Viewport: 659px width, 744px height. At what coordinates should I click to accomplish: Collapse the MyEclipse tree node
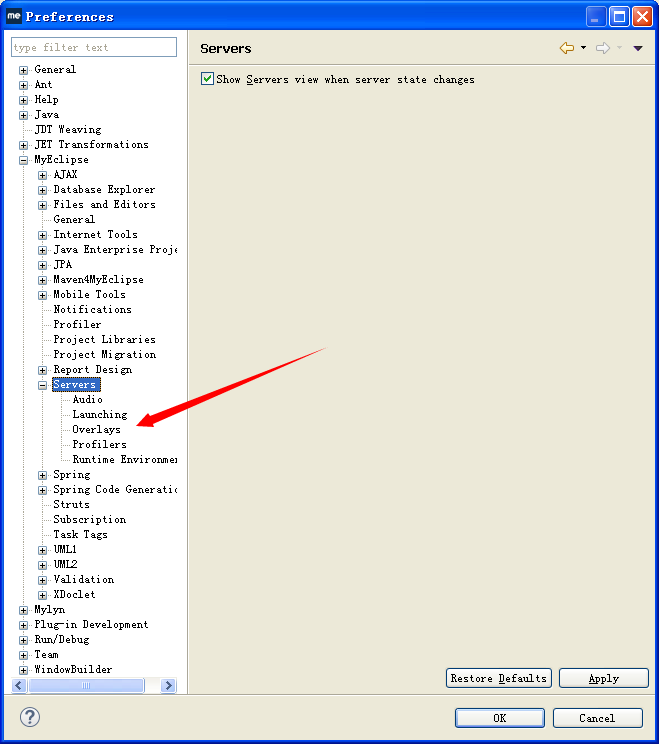[x=23, y=160]
